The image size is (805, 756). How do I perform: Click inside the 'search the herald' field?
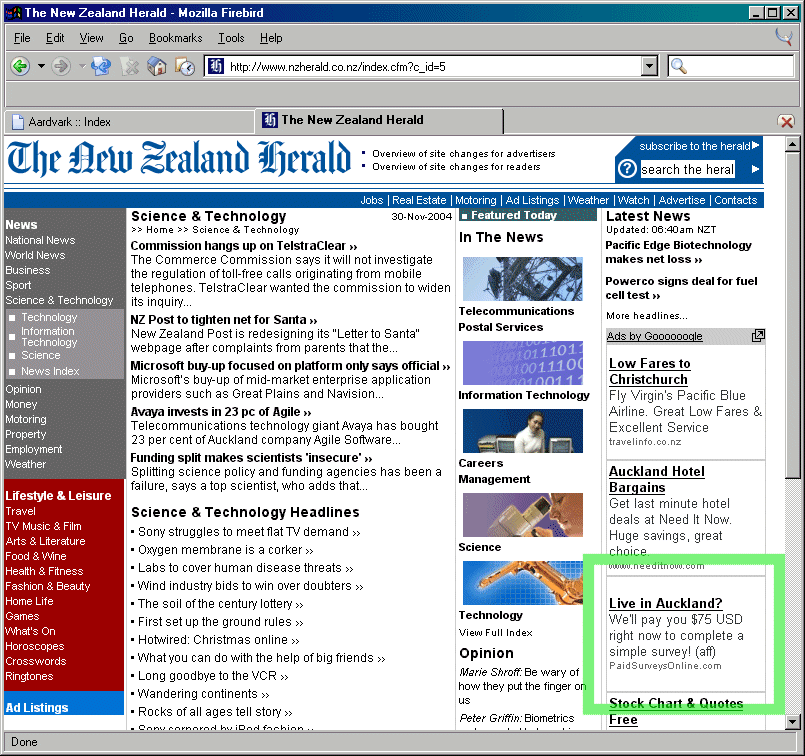click(x=687, y=169)
